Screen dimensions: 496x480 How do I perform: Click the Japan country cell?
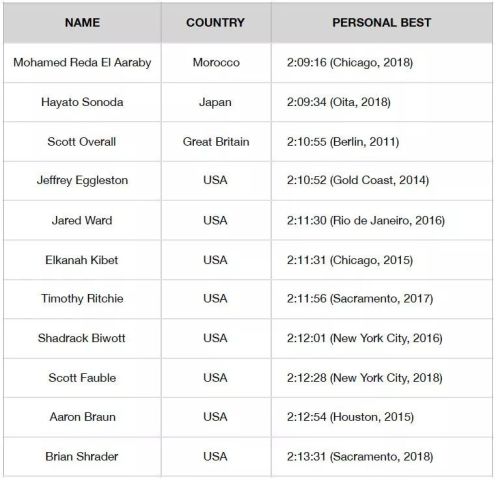(215, 102)
